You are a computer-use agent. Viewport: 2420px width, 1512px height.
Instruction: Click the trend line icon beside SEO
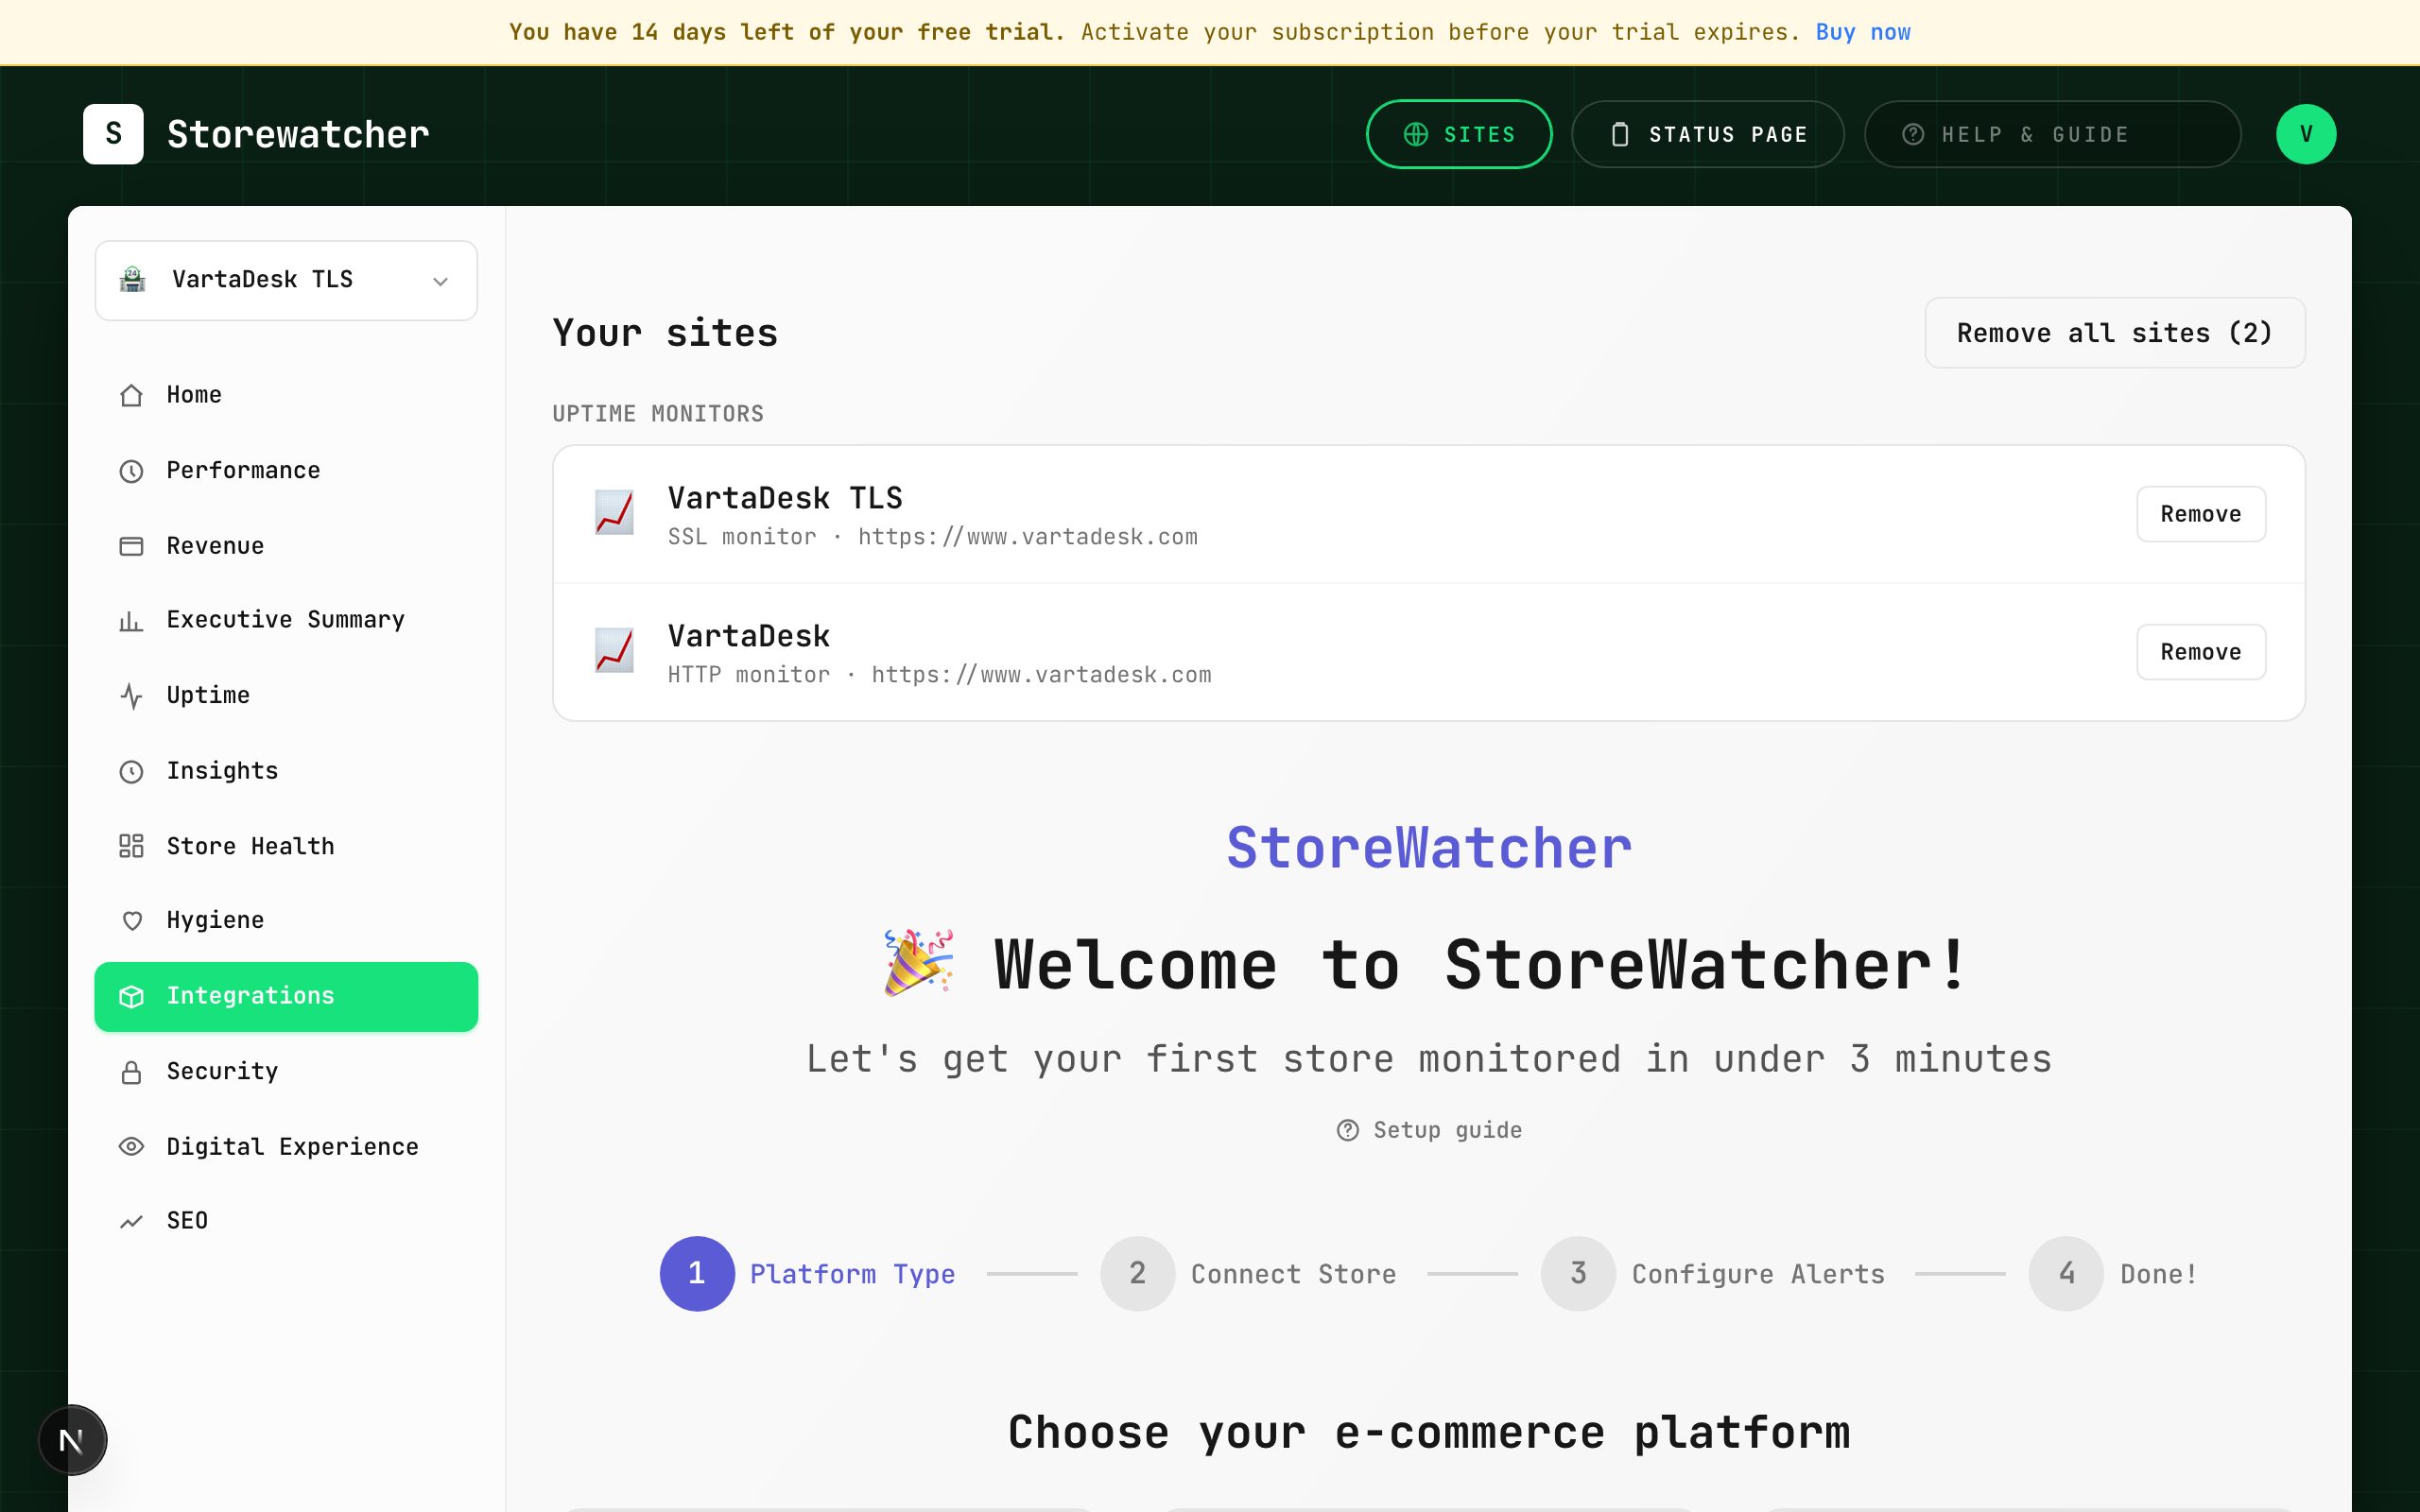point(131,1221)
